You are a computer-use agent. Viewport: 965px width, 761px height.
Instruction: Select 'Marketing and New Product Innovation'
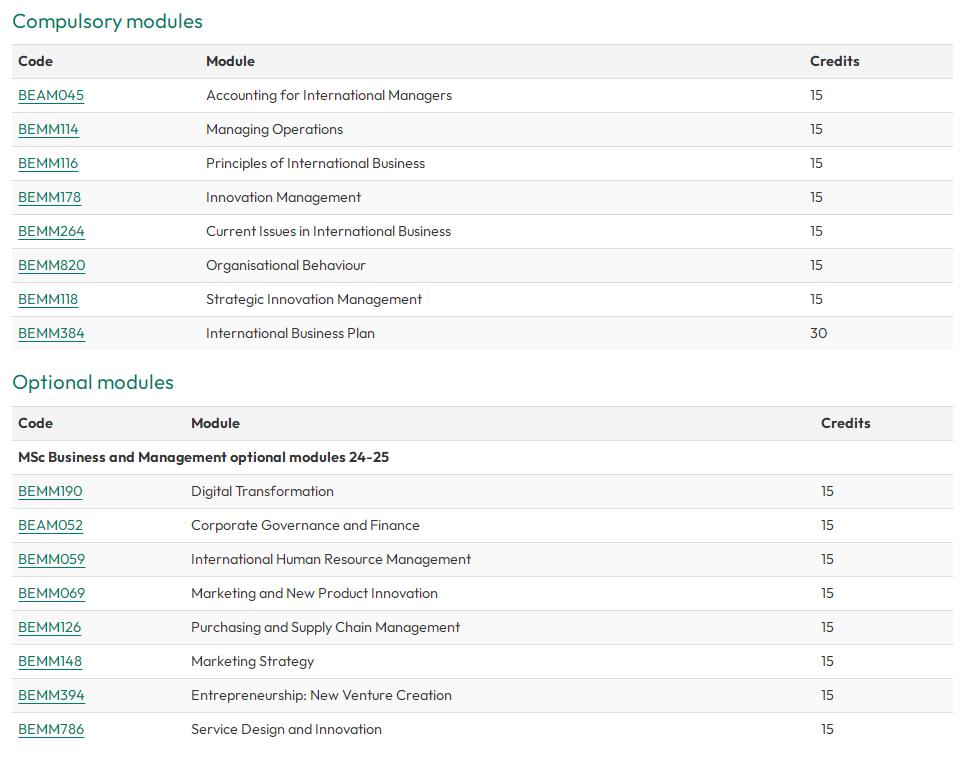pos(314,593)
